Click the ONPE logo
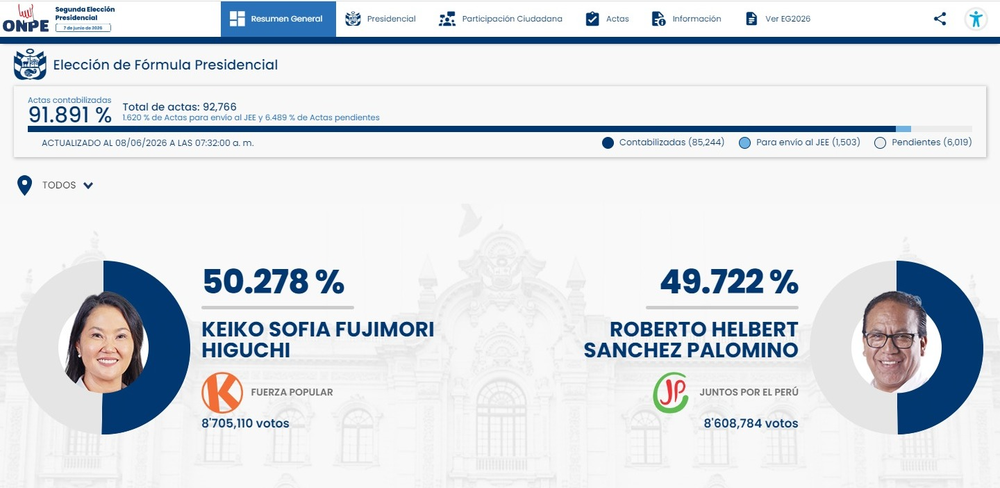The image size is (1000, 488). click(26, 18)
